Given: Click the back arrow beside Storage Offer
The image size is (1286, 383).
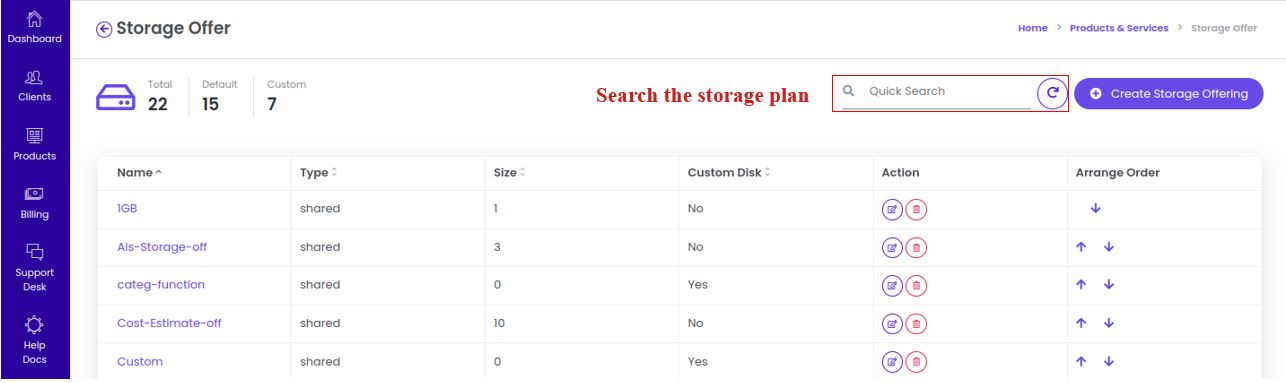Looking at the screenshot, I should click(104, 29).
